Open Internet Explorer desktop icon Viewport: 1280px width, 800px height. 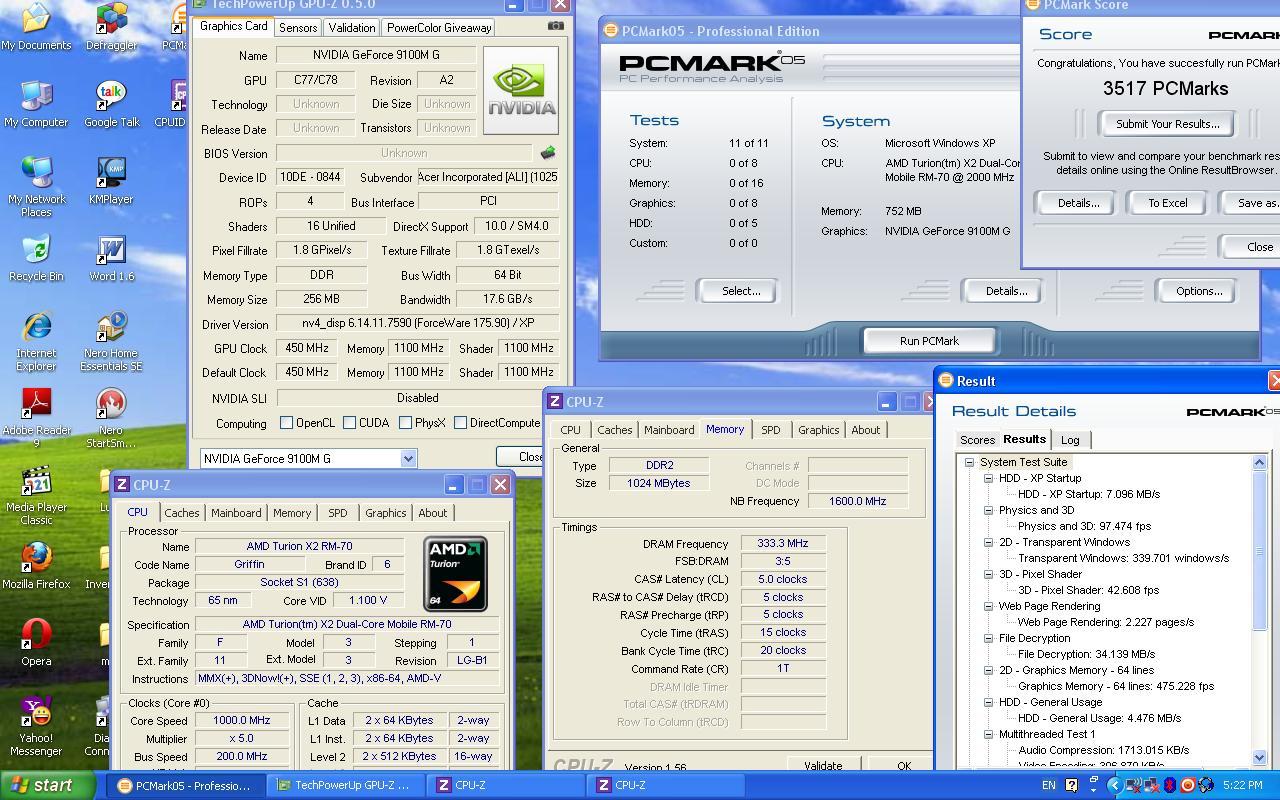coord(36,341)
